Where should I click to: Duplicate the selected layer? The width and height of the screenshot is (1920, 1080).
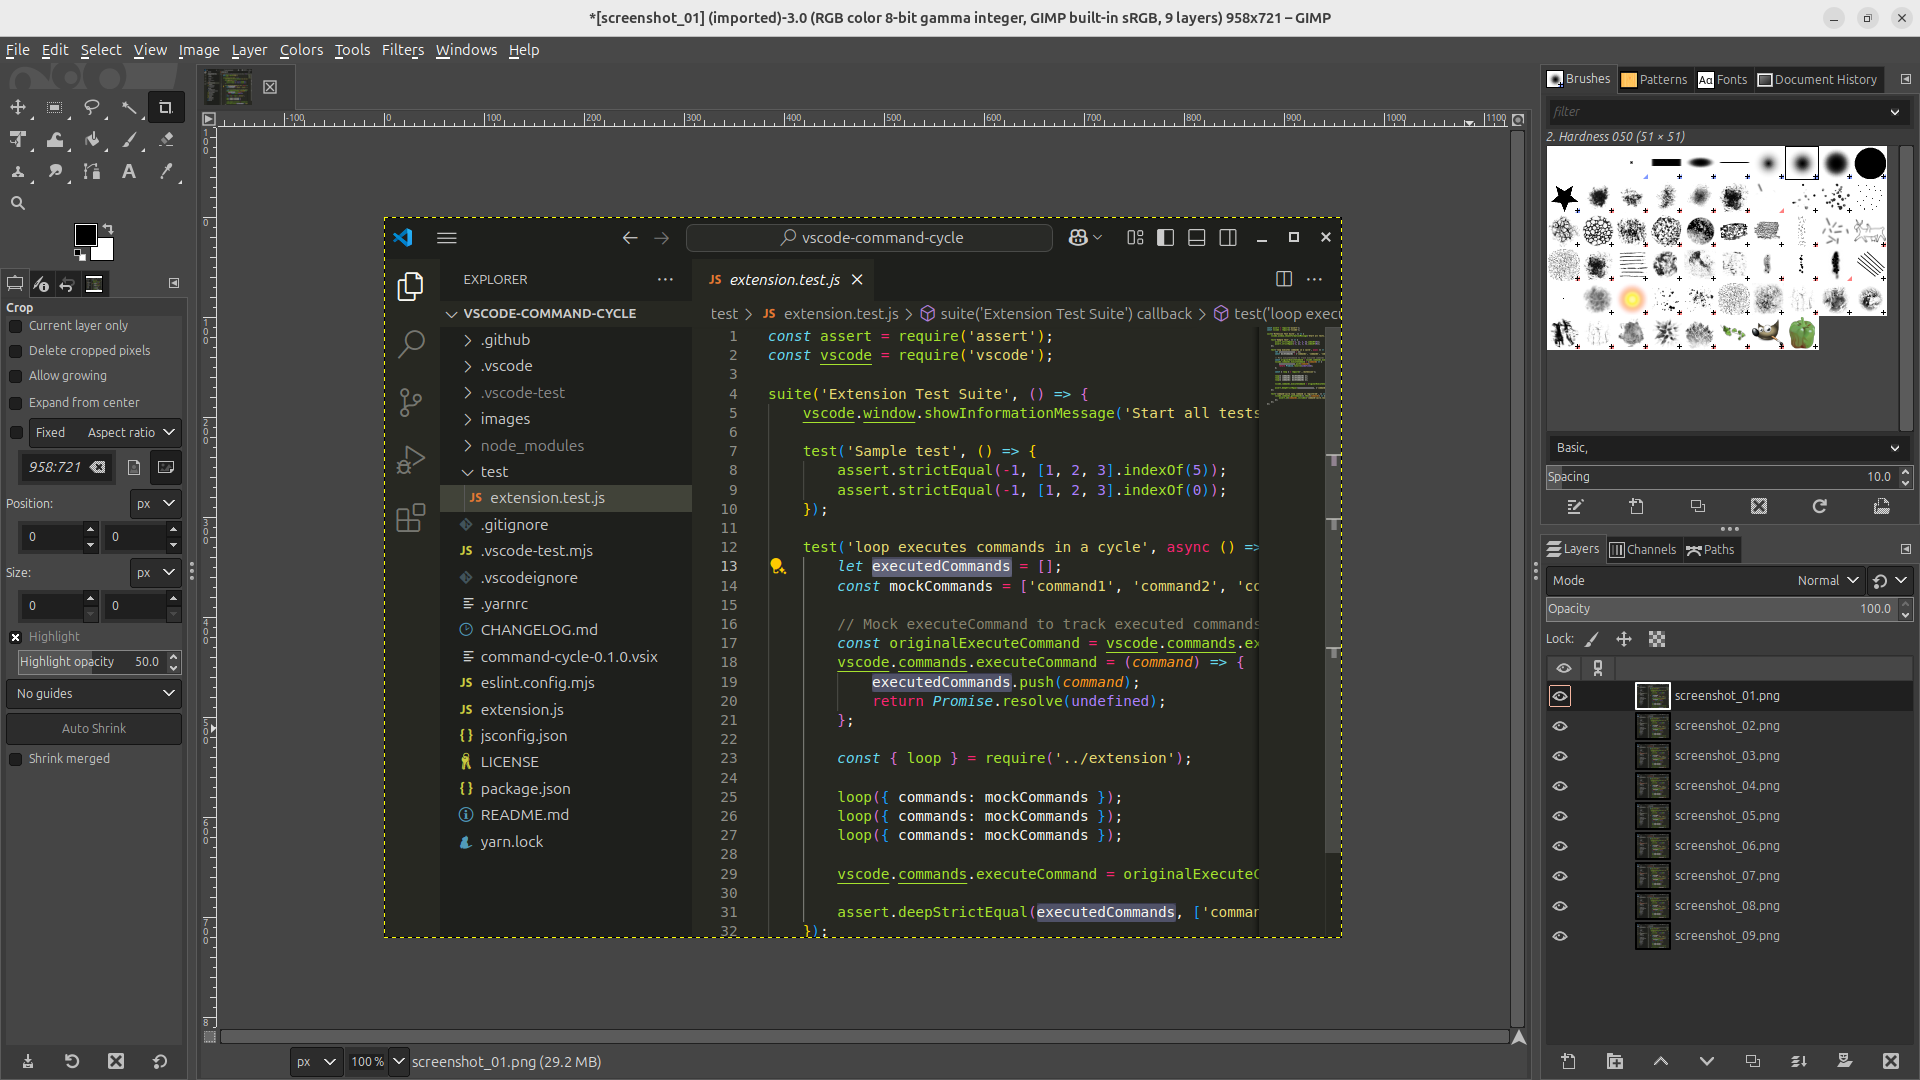click(x=1753, y=1061)
